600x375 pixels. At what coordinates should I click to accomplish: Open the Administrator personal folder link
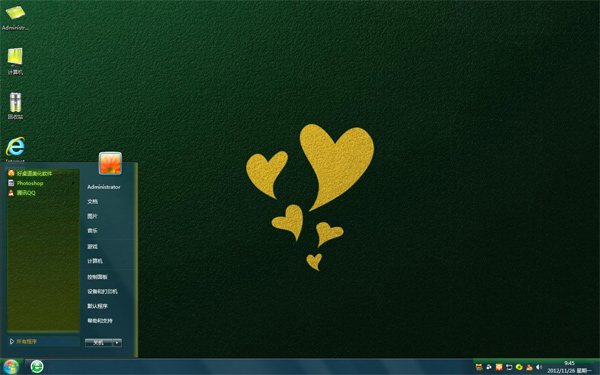[104, 187]
